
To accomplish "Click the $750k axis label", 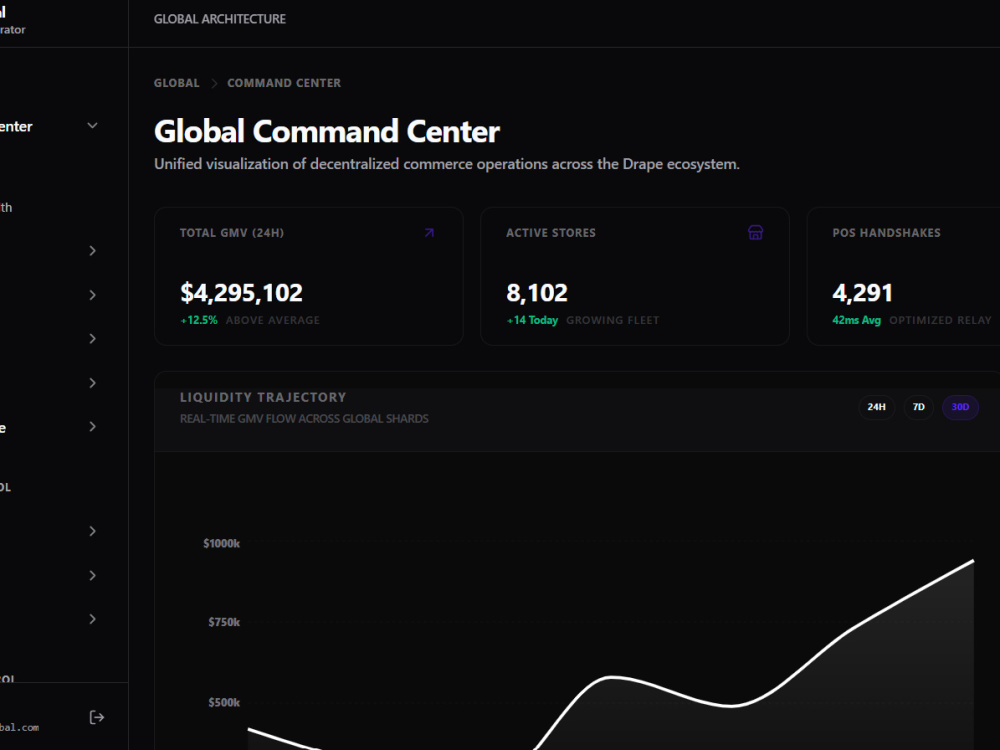I will pyautogui.click(x=224, y=622).
